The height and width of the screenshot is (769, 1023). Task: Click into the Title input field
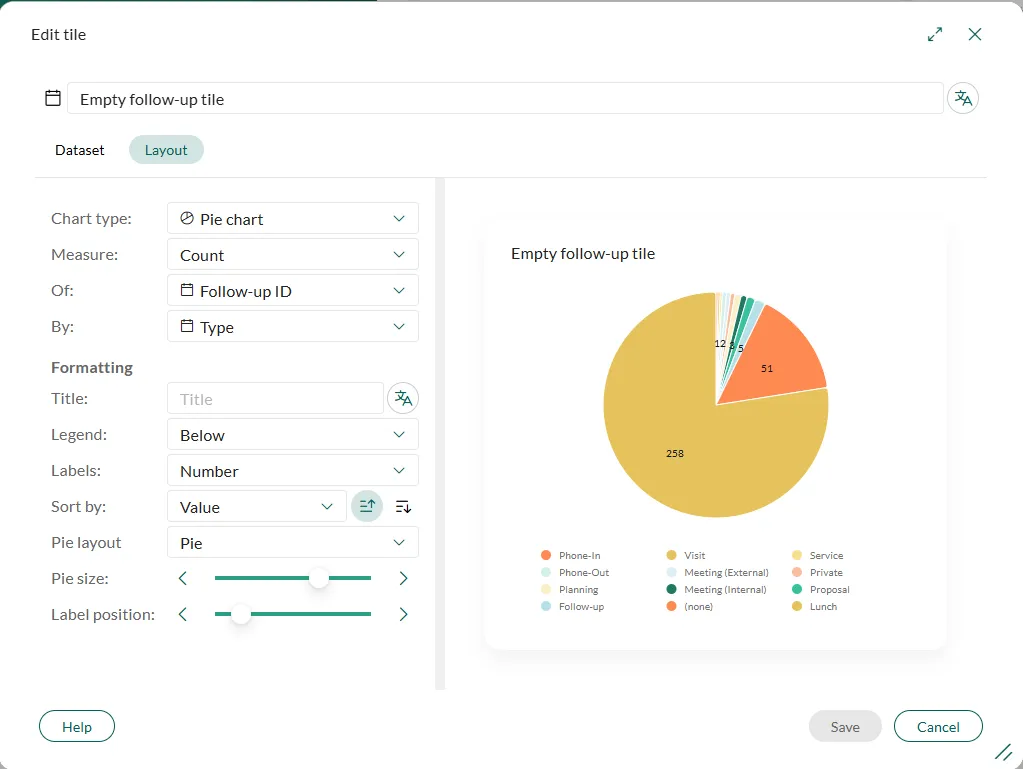(275, 399)
